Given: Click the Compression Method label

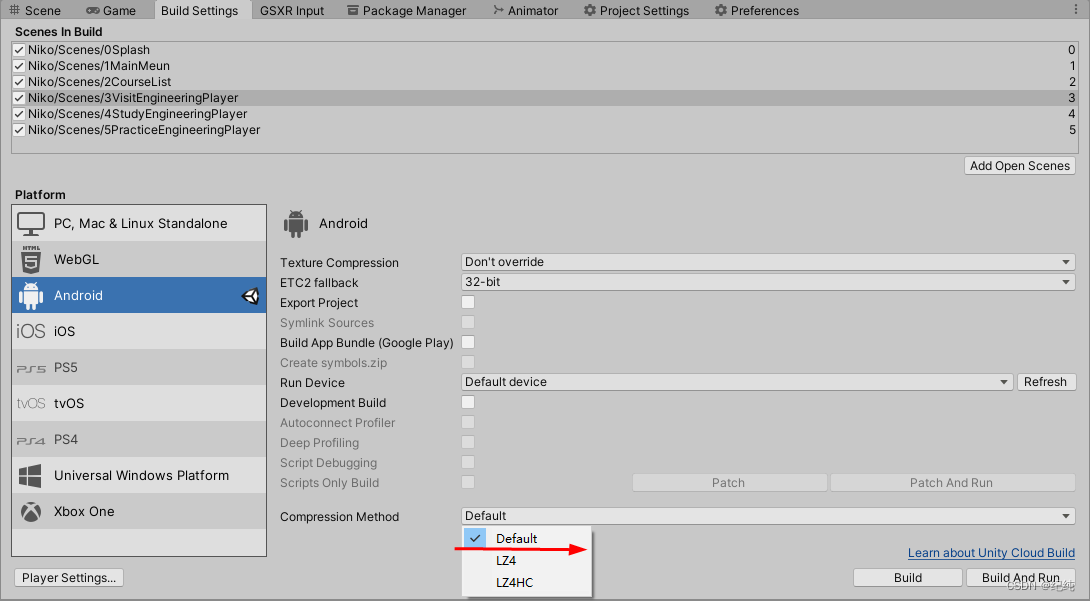Looking at the screenshot, I should 339,517.
